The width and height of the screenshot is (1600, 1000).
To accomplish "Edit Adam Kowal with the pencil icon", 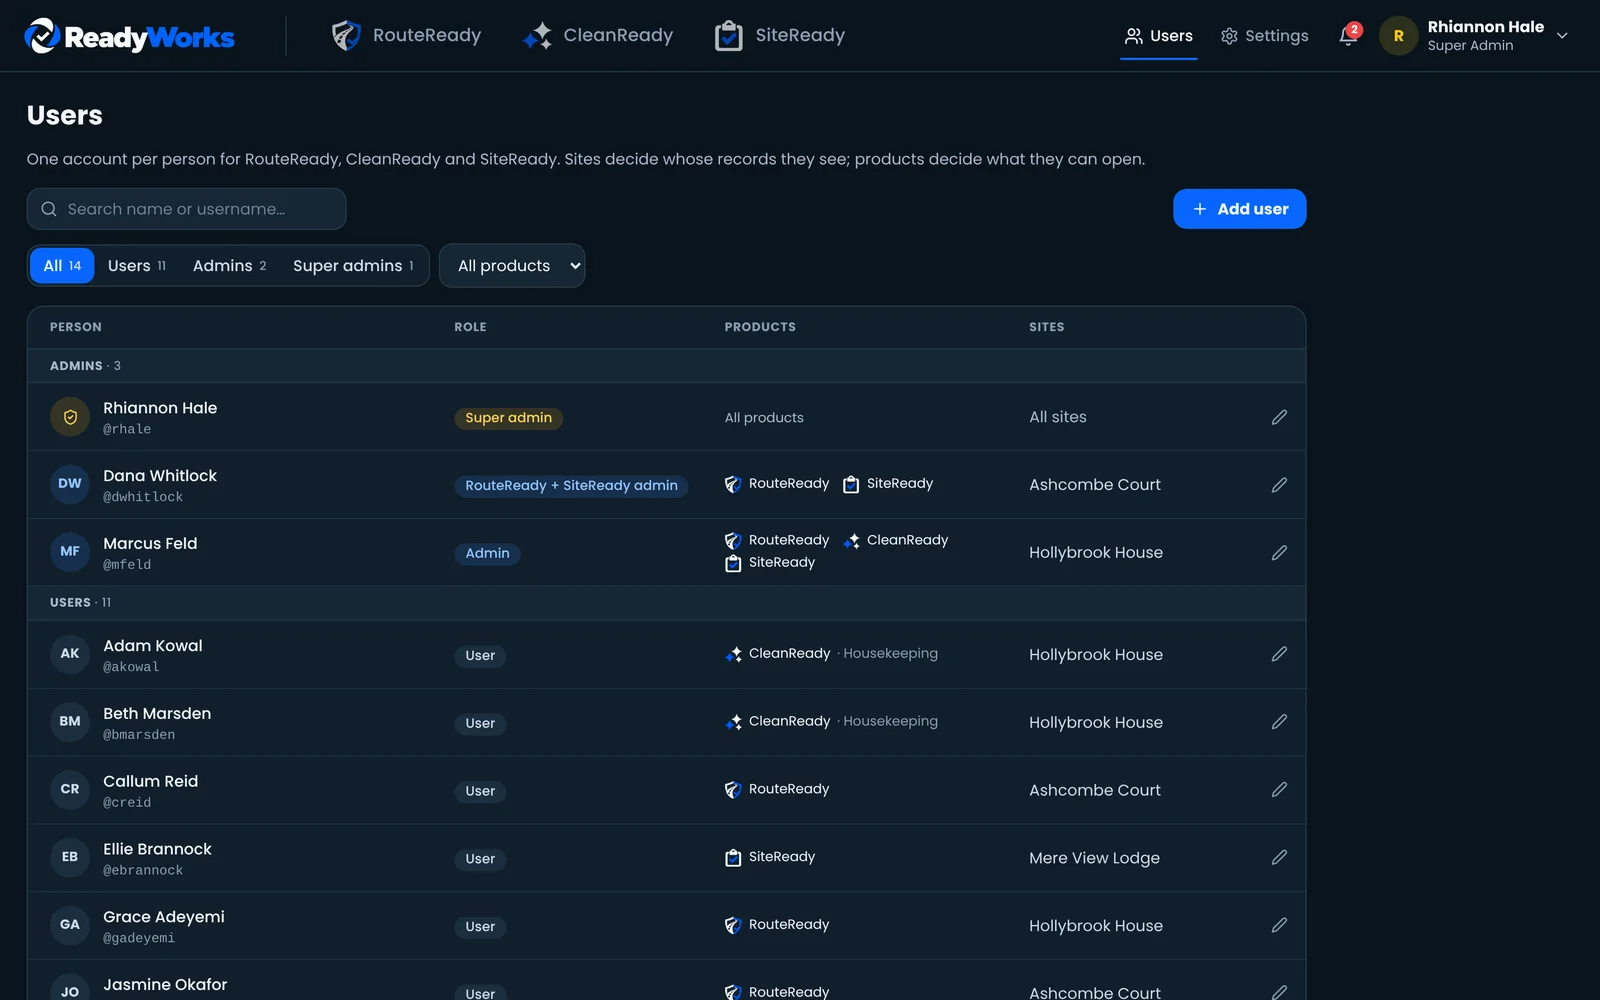I will tap(1279, 654).
